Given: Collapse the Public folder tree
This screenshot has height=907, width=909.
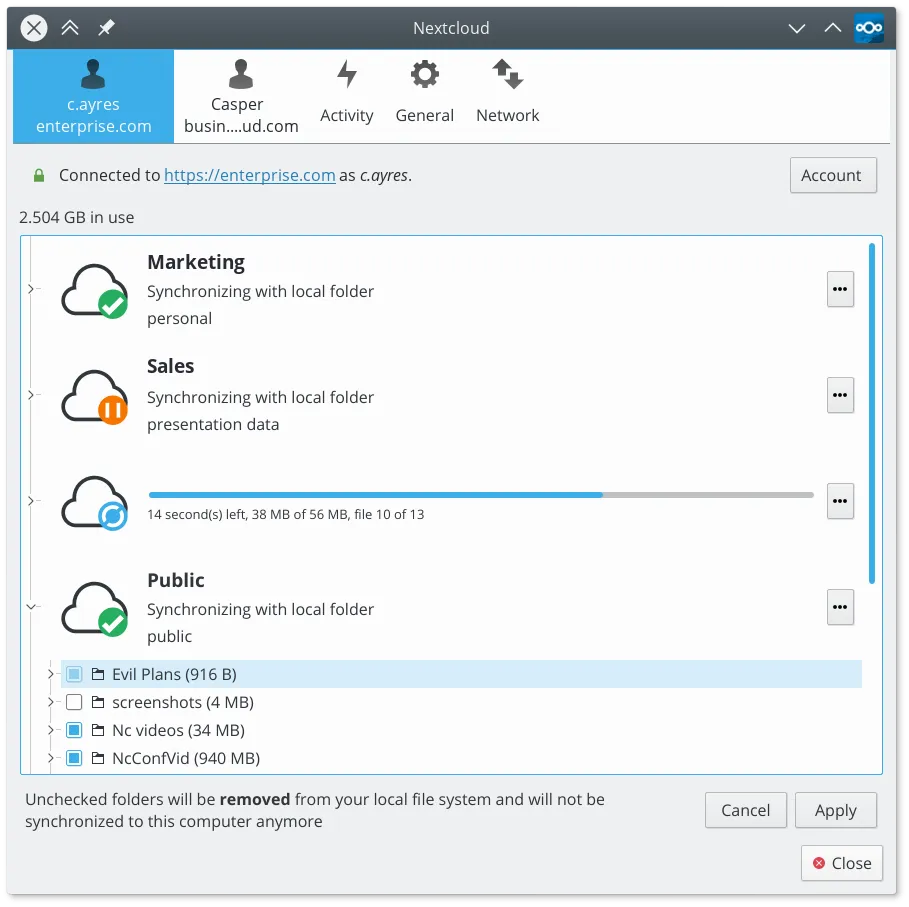Looking at the screenshot, I should (31, 606).
